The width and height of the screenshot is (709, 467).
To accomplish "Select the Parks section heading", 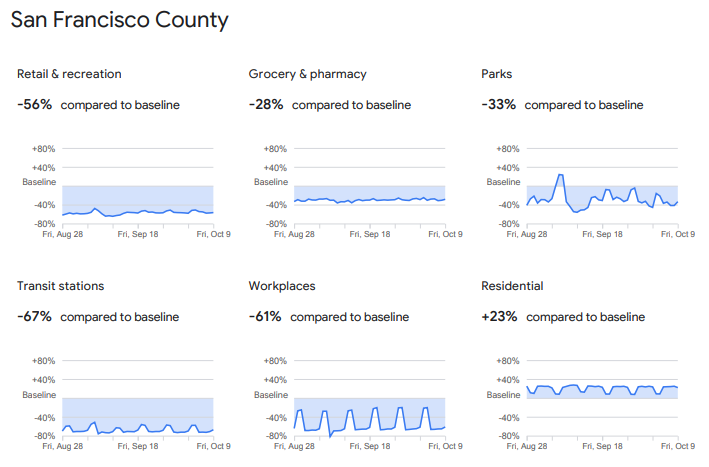I will point(497,74).
